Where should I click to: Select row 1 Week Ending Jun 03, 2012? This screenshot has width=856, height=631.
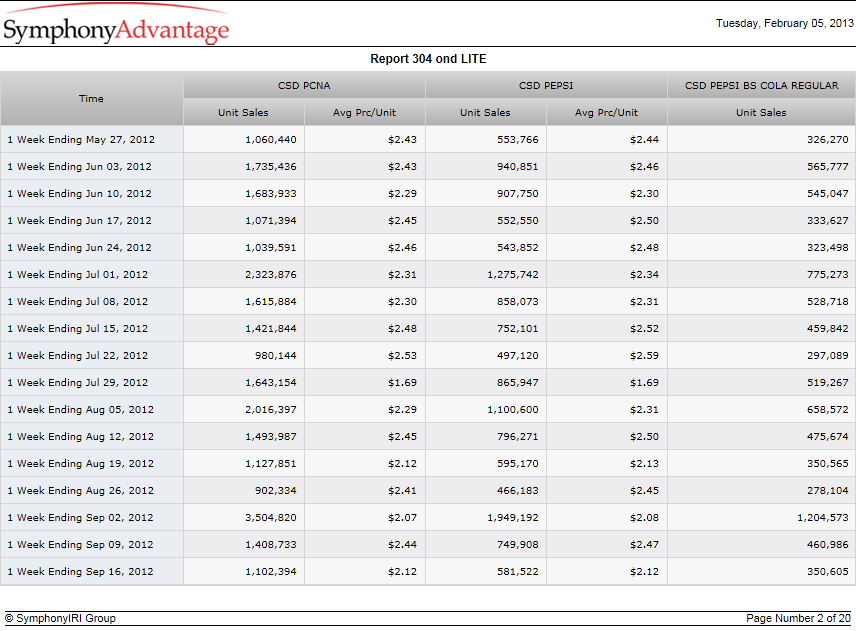[428, 166]
